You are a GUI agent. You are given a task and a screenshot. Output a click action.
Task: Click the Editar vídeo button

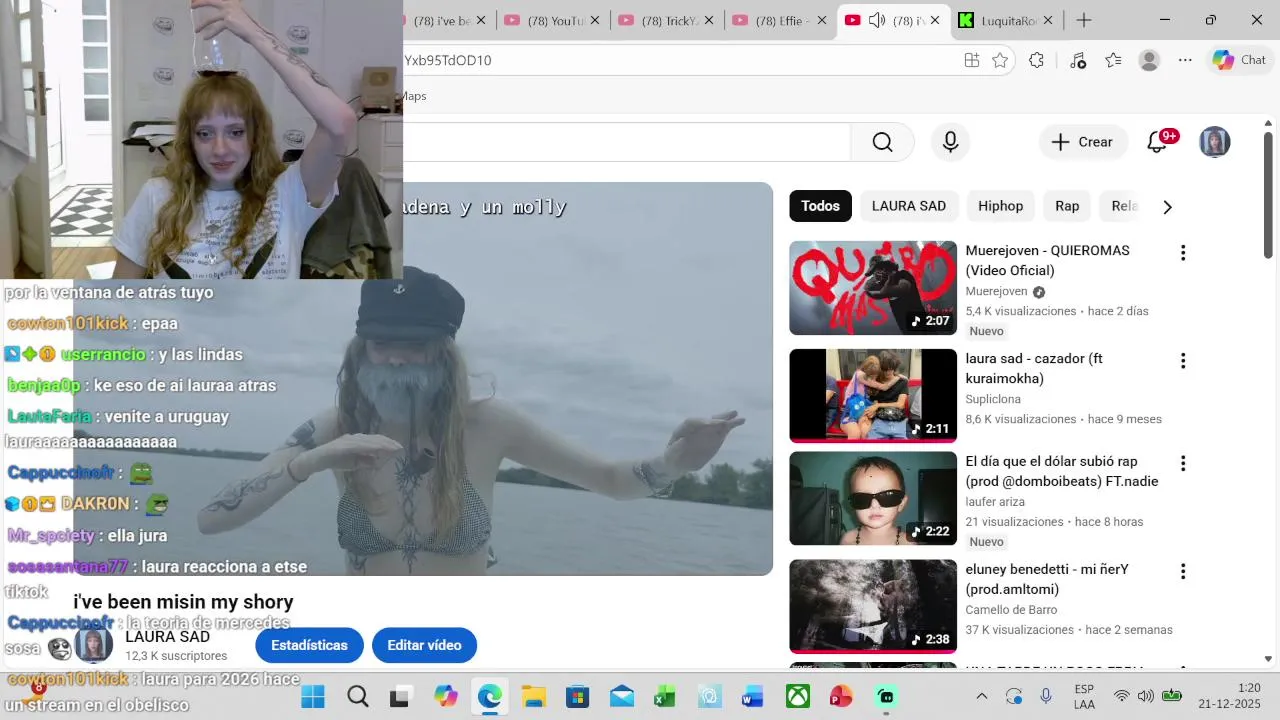[x=424, y=645]
